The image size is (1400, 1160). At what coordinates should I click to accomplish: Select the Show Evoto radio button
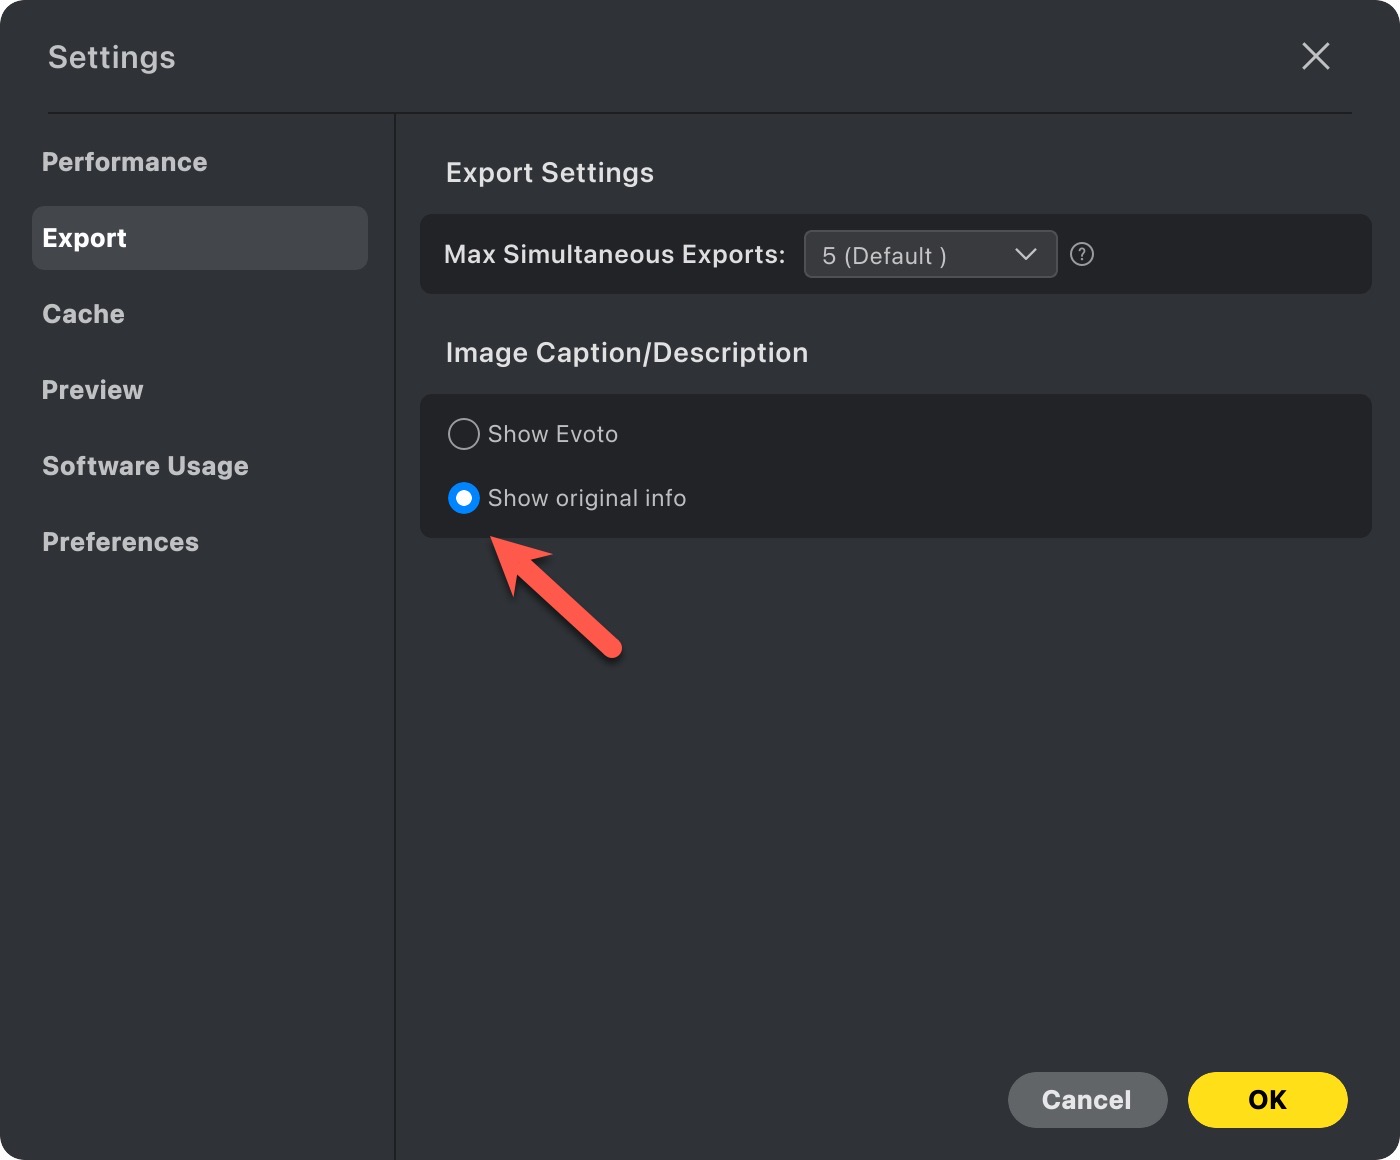pos(463,434)
